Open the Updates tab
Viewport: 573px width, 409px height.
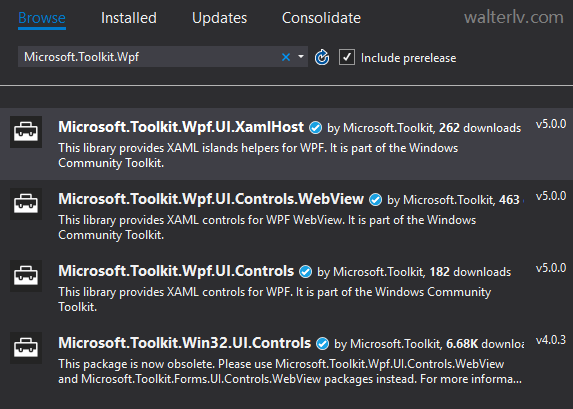(219, 18)
